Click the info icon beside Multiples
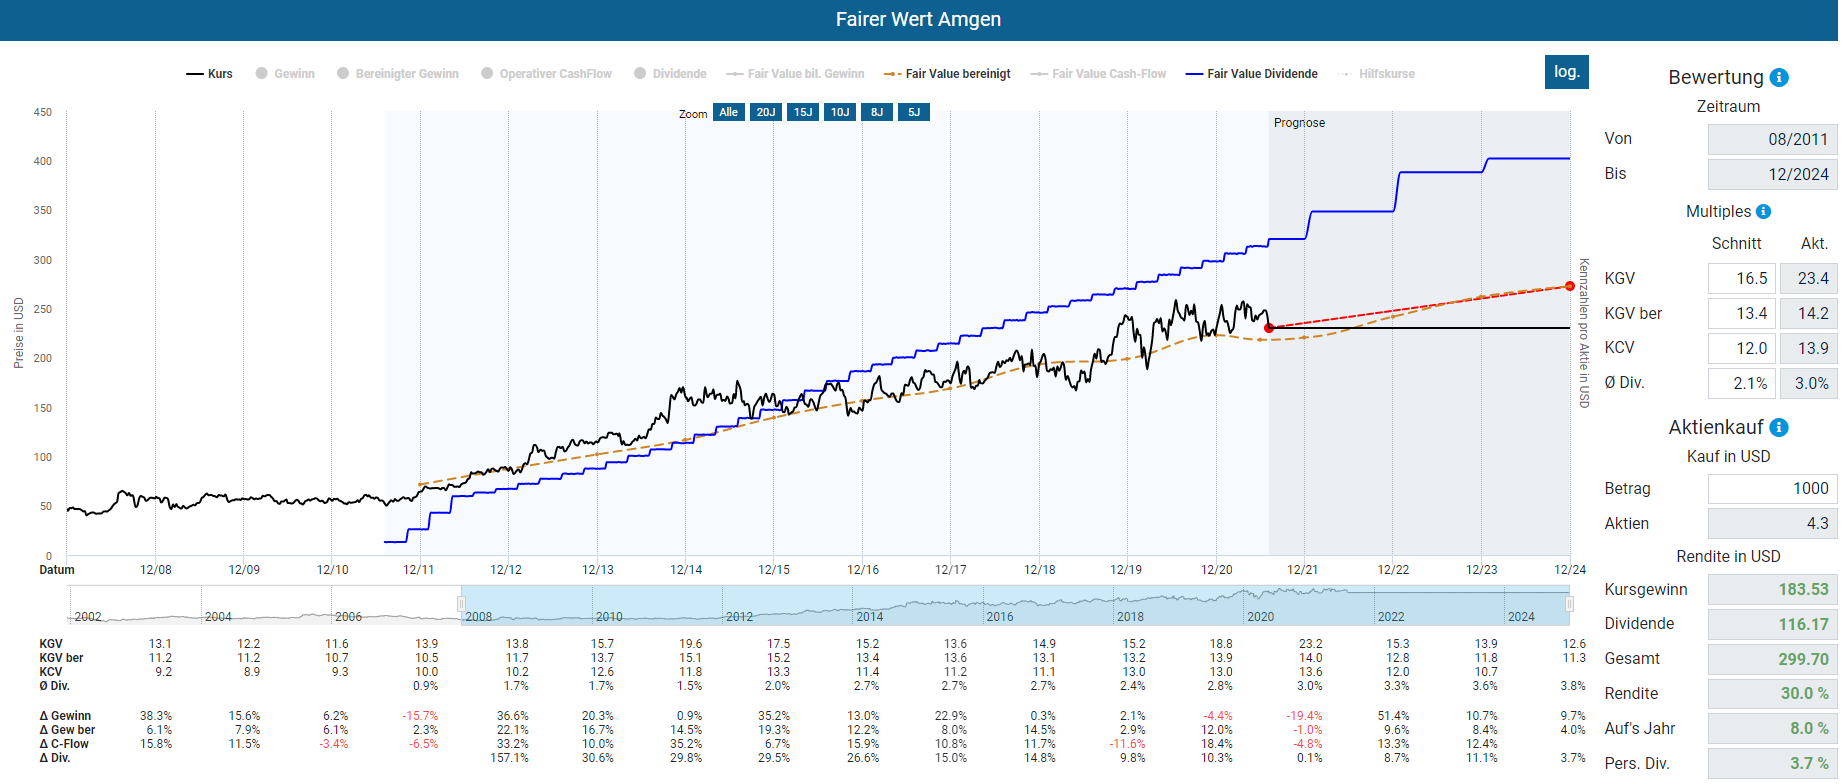1847x784 pixels. click(x=1763, y=212)
